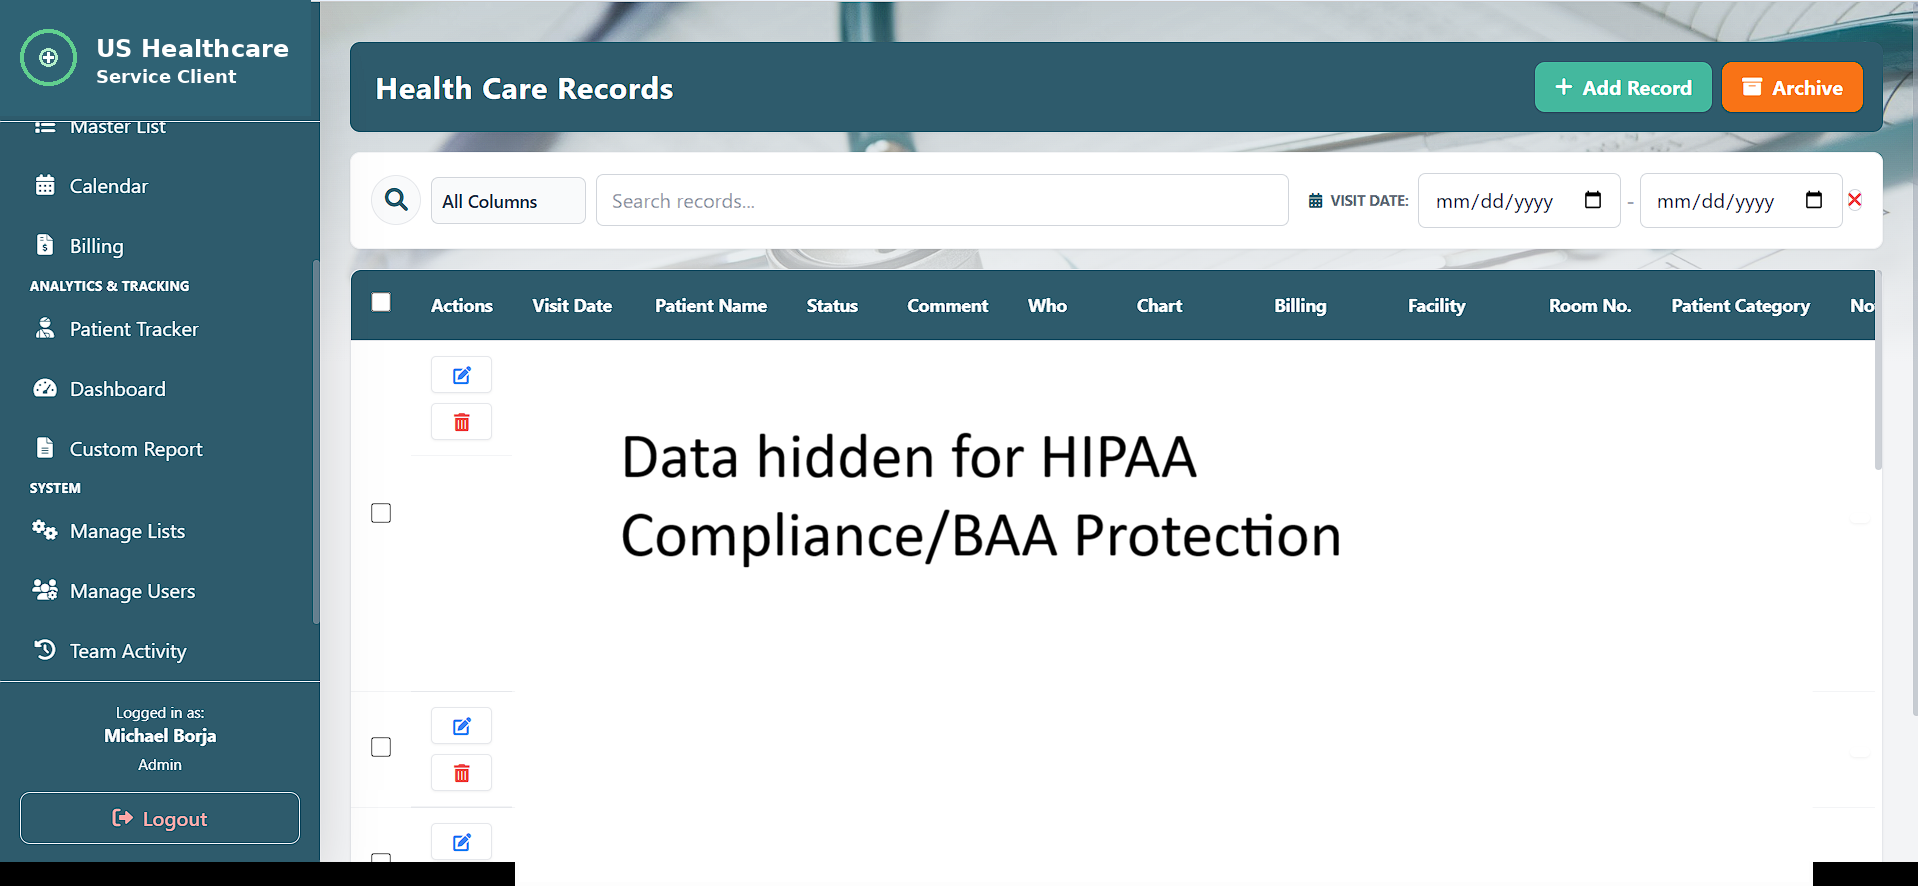Click the Billing column header
The height and width of the screenshot is (886, 1918).
click(x=1300, y=306)
